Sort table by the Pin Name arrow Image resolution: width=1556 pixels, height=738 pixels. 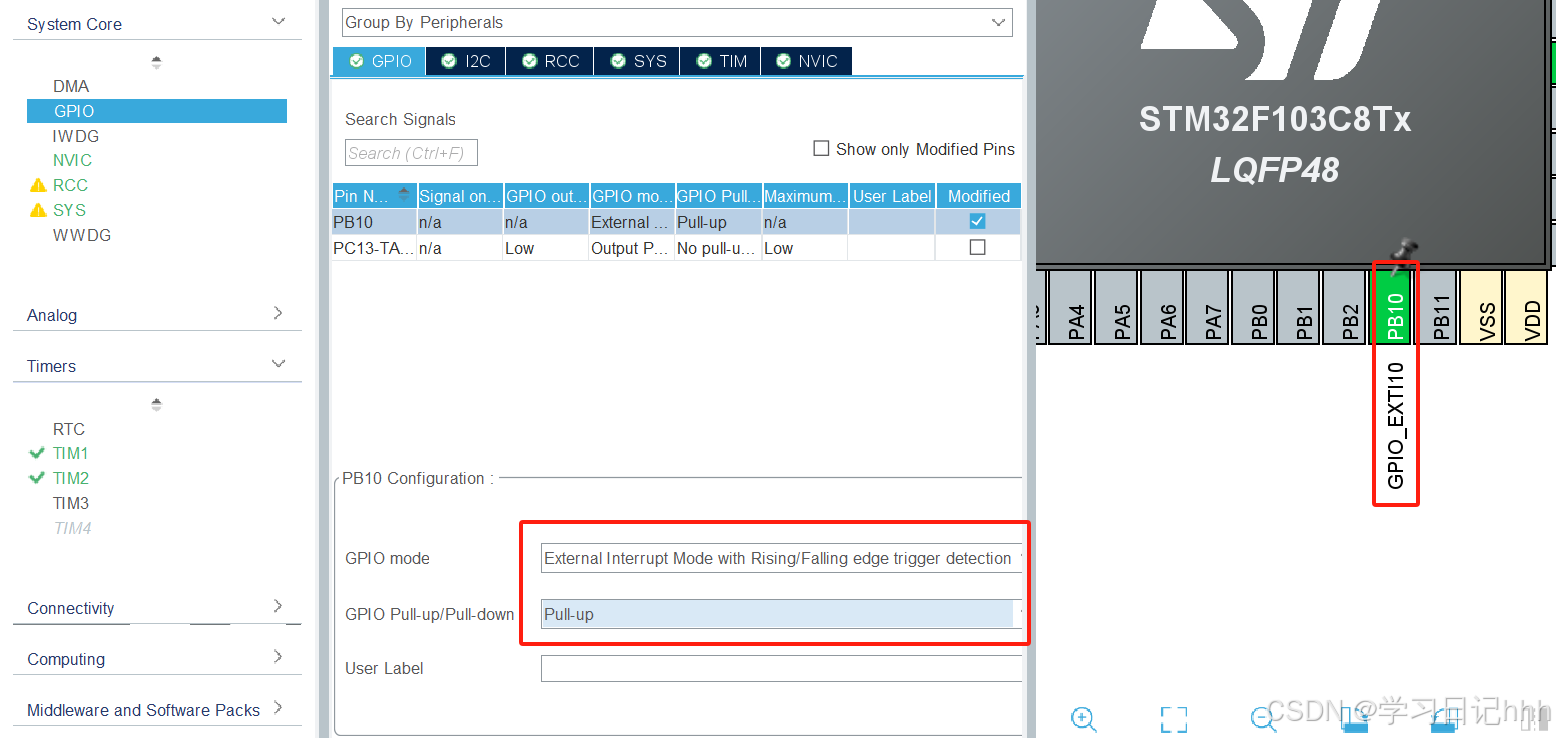coord(404,194)
